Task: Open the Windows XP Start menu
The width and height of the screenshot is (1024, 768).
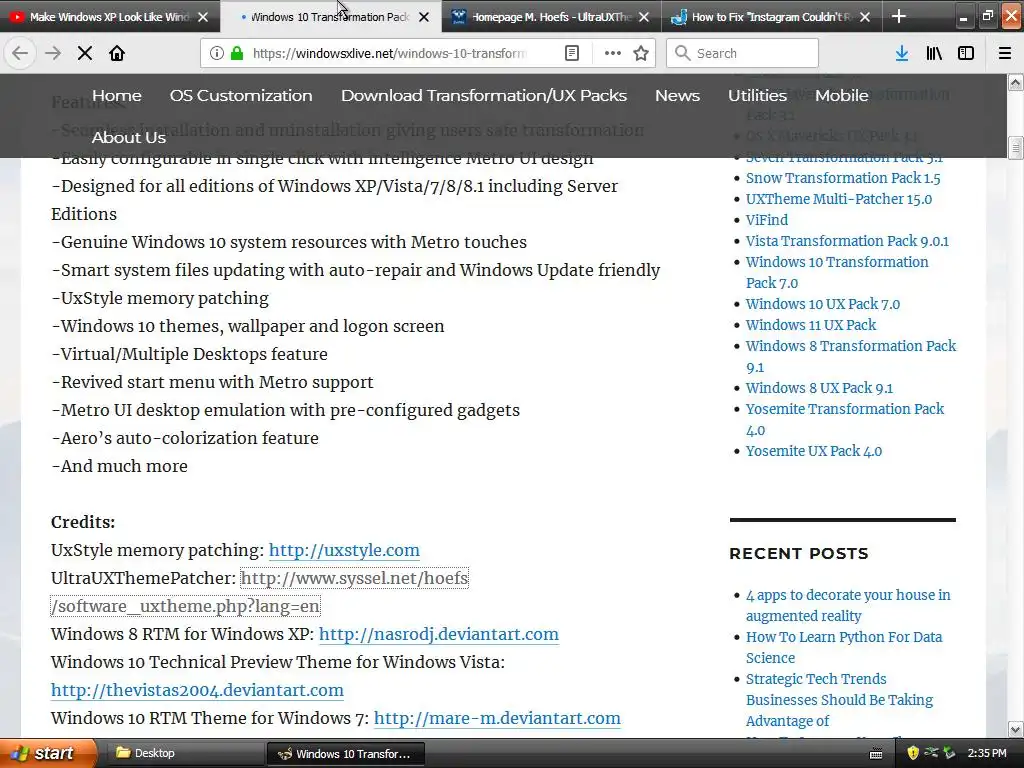Action: (48, 754)
